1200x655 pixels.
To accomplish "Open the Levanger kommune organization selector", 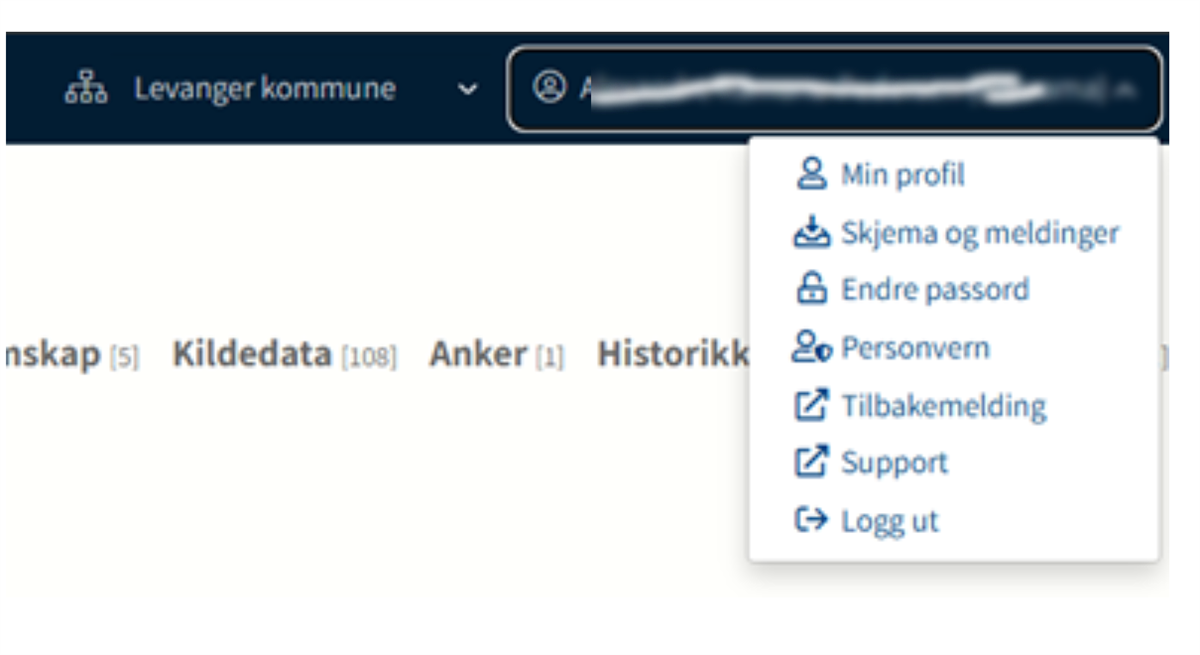I will pyautogui.click(x=265, y=89).
